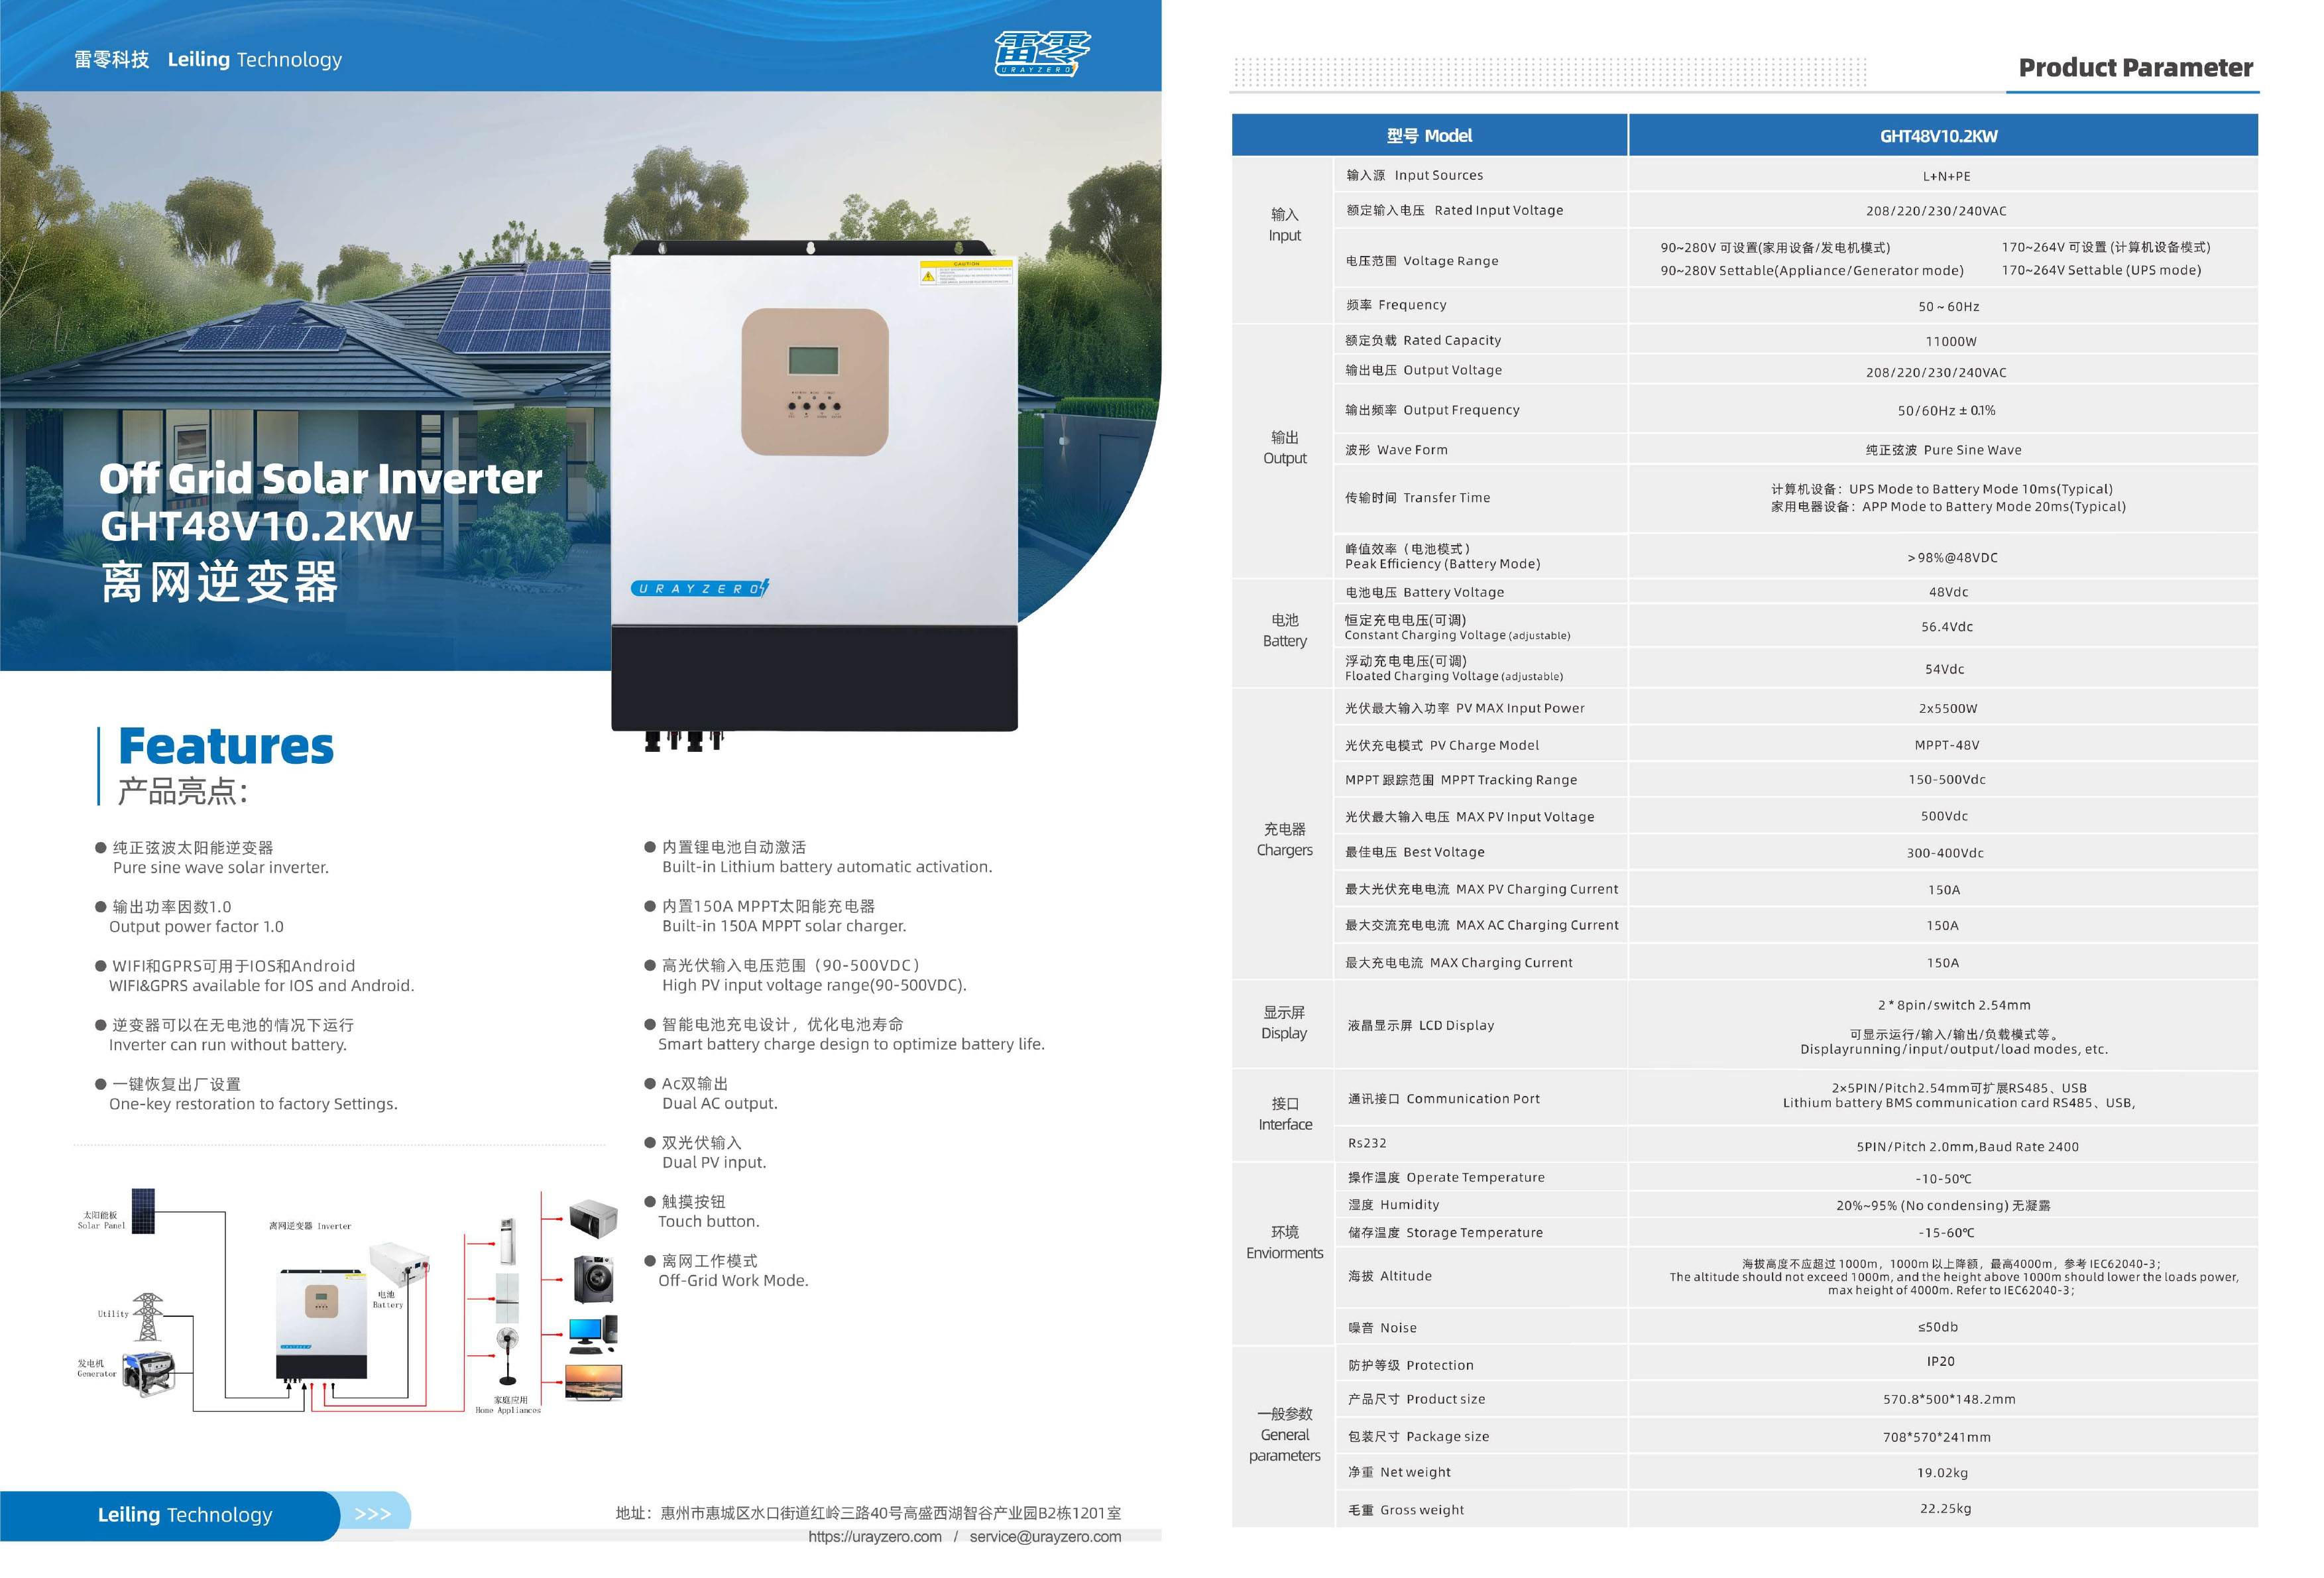The width and height of the screenshot is (2324, 1578).
Task: Click the ≤50db noise value
Action: click(1937, 1328)
